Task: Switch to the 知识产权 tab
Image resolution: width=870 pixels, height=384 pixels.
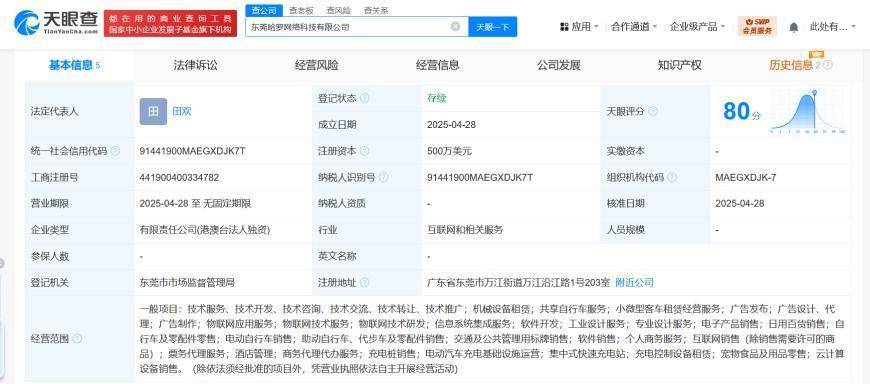Action: pyautogui.click(x=680, y=65)
